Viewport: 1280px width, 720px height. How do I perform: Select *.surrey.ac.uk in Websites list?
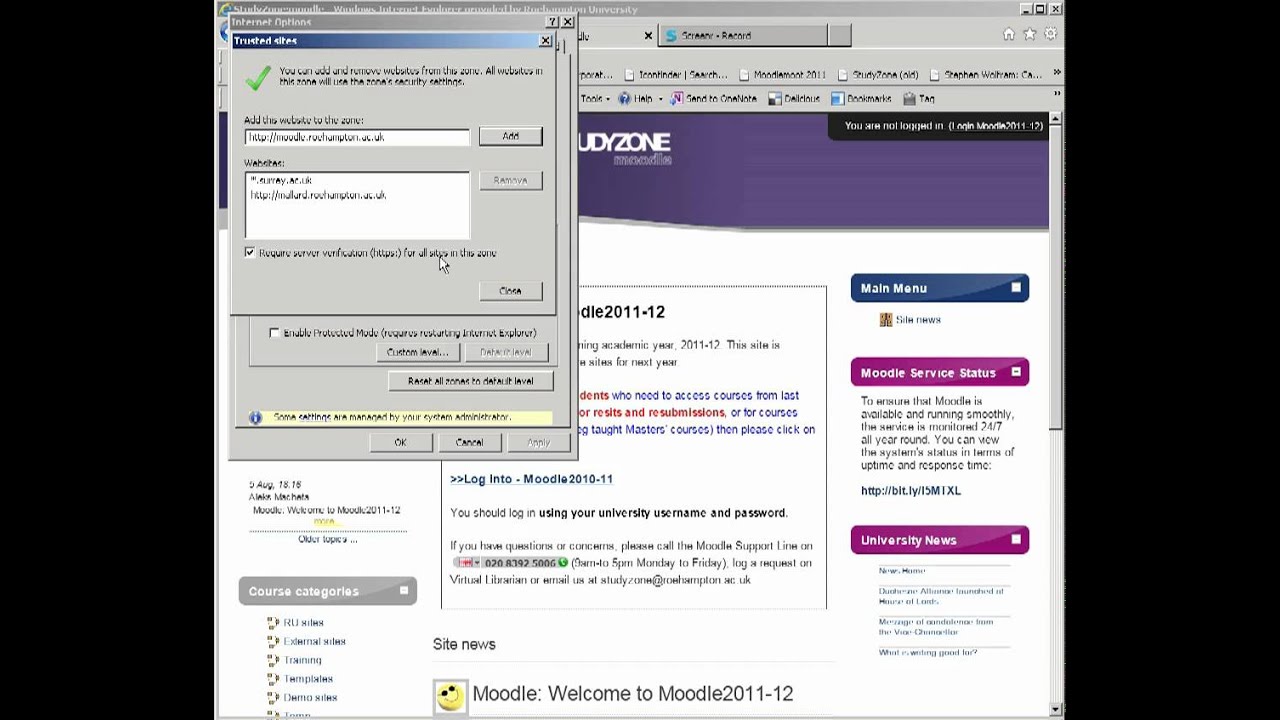click(281, 181)
